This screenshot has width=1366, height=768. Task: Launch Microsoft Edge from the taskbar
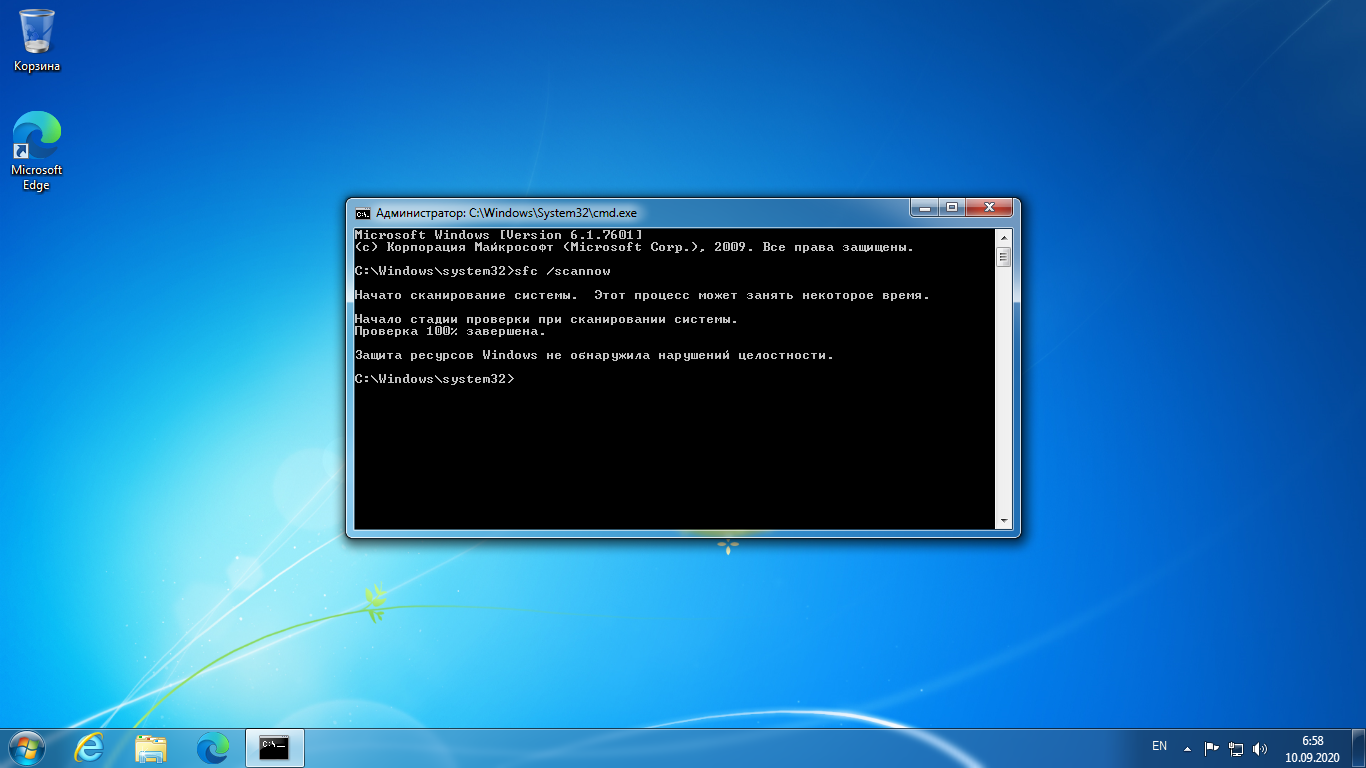tap(213, 748)
